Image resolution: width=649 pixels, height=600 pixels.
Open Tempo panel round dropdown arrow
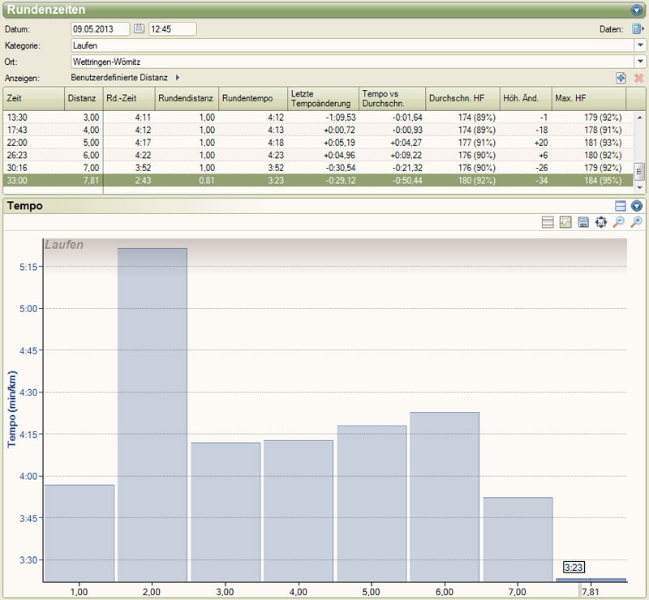coord(637,206)
